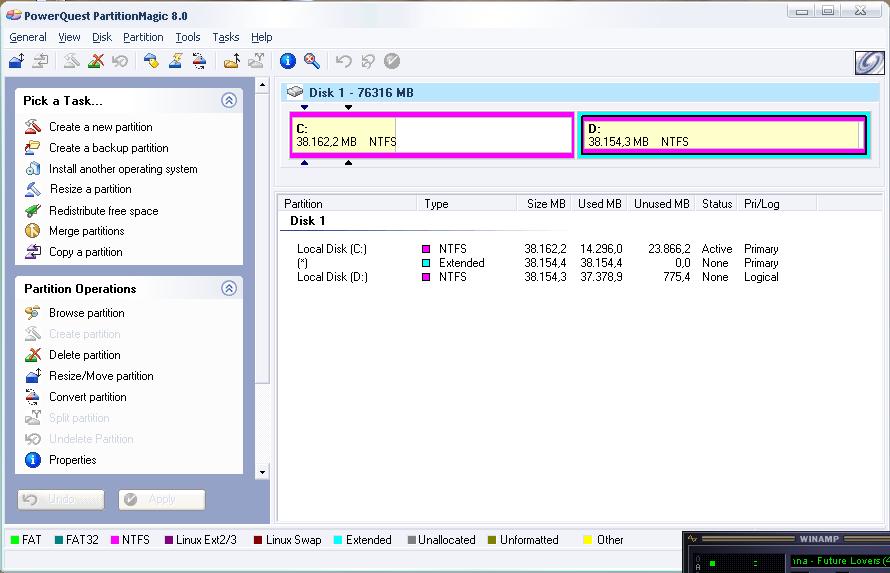890x573 pixels.
Task: Click the blue Properties icon in Partition Operations
Action: [33, 460]
